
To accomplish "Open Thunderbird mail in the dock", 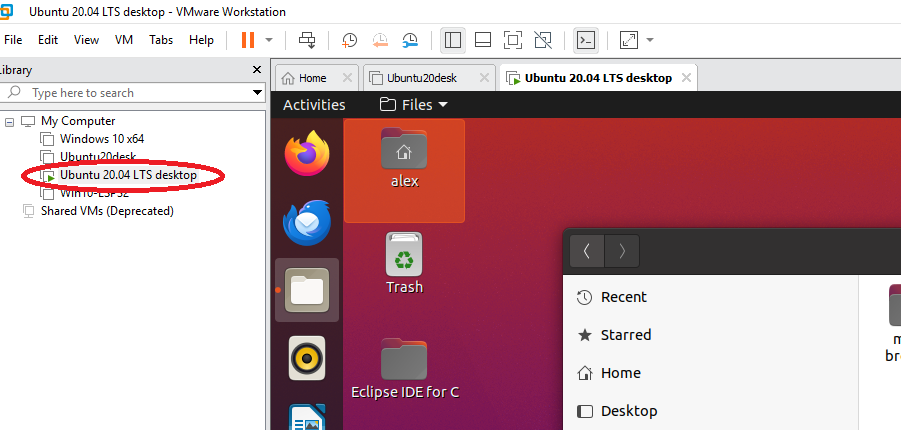I will [306, 222].
